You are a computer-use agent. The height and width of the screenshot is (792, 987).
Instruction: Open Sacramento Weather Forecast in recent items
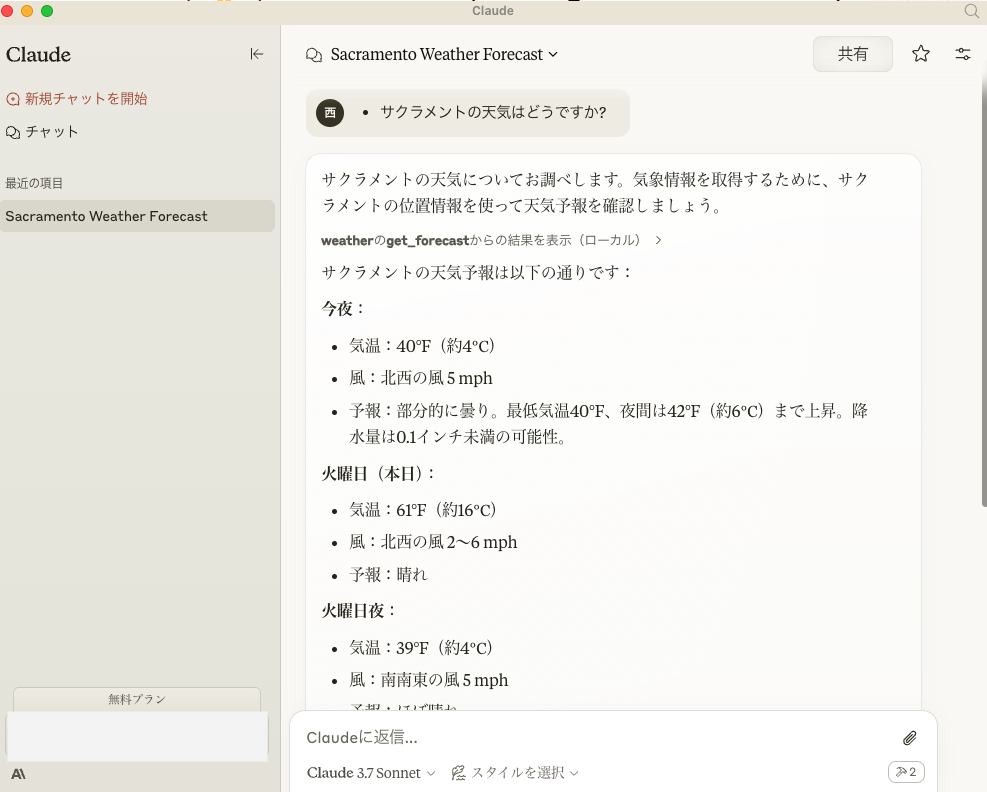137,216
